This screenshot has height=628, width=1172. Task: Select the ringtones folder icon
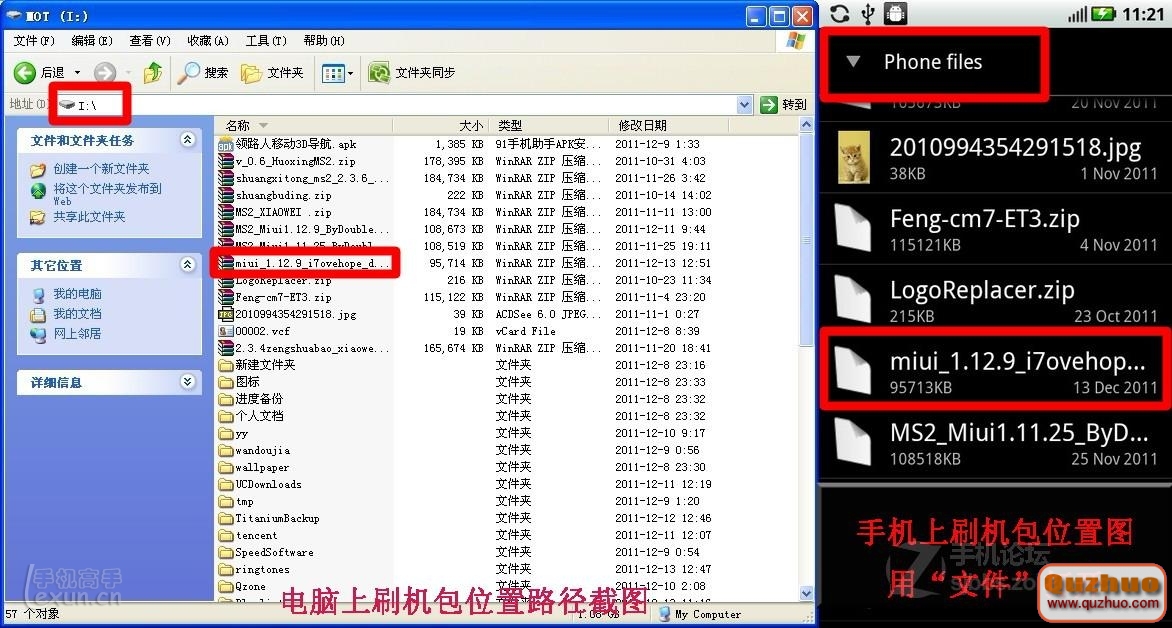pos(226,570)
